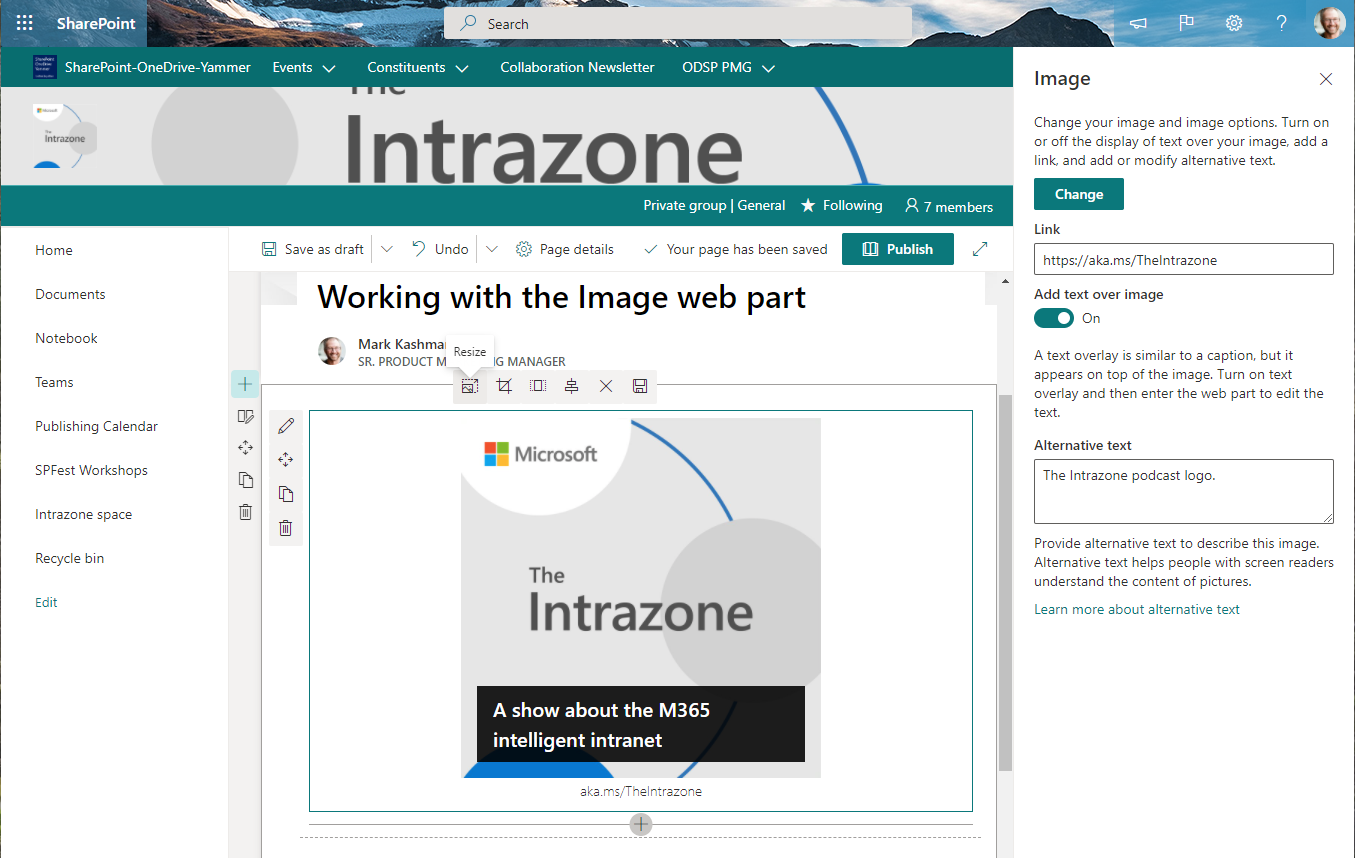Click Mark Kashman's author avatar

pyautogui.click(x=332, y=351)
